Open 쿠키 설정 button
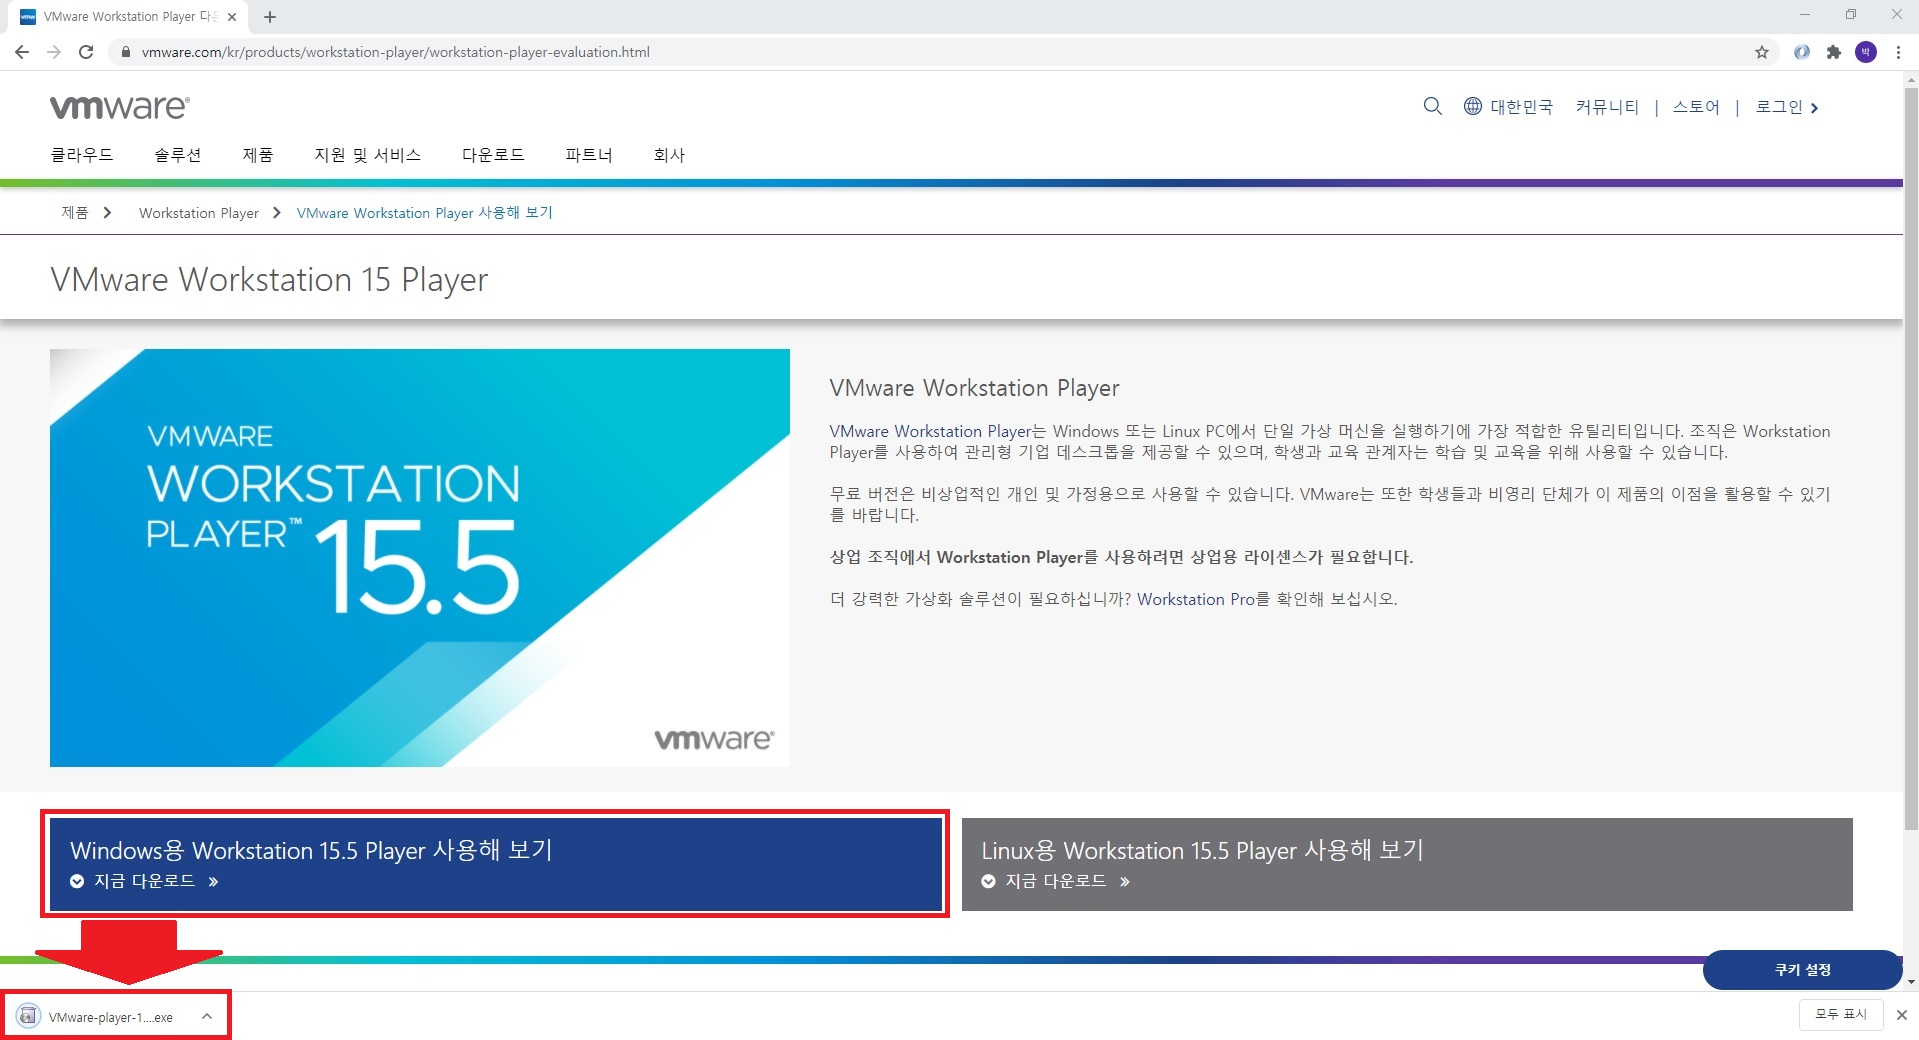1919x1040 pixels. pyautogui.click(x=1802, y=969)
